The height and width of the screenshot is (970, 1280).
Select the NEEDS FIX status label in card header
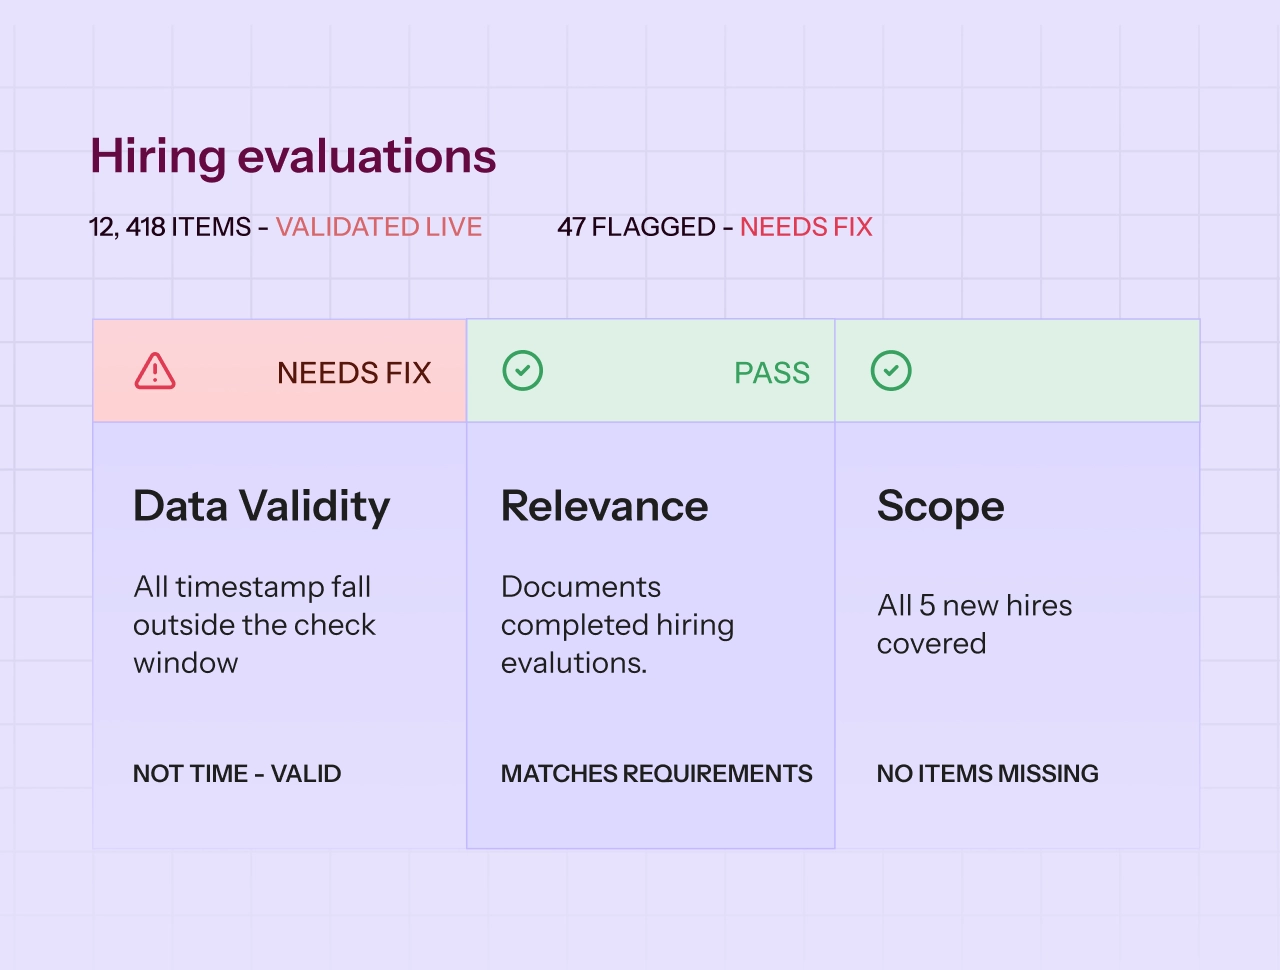354,373
